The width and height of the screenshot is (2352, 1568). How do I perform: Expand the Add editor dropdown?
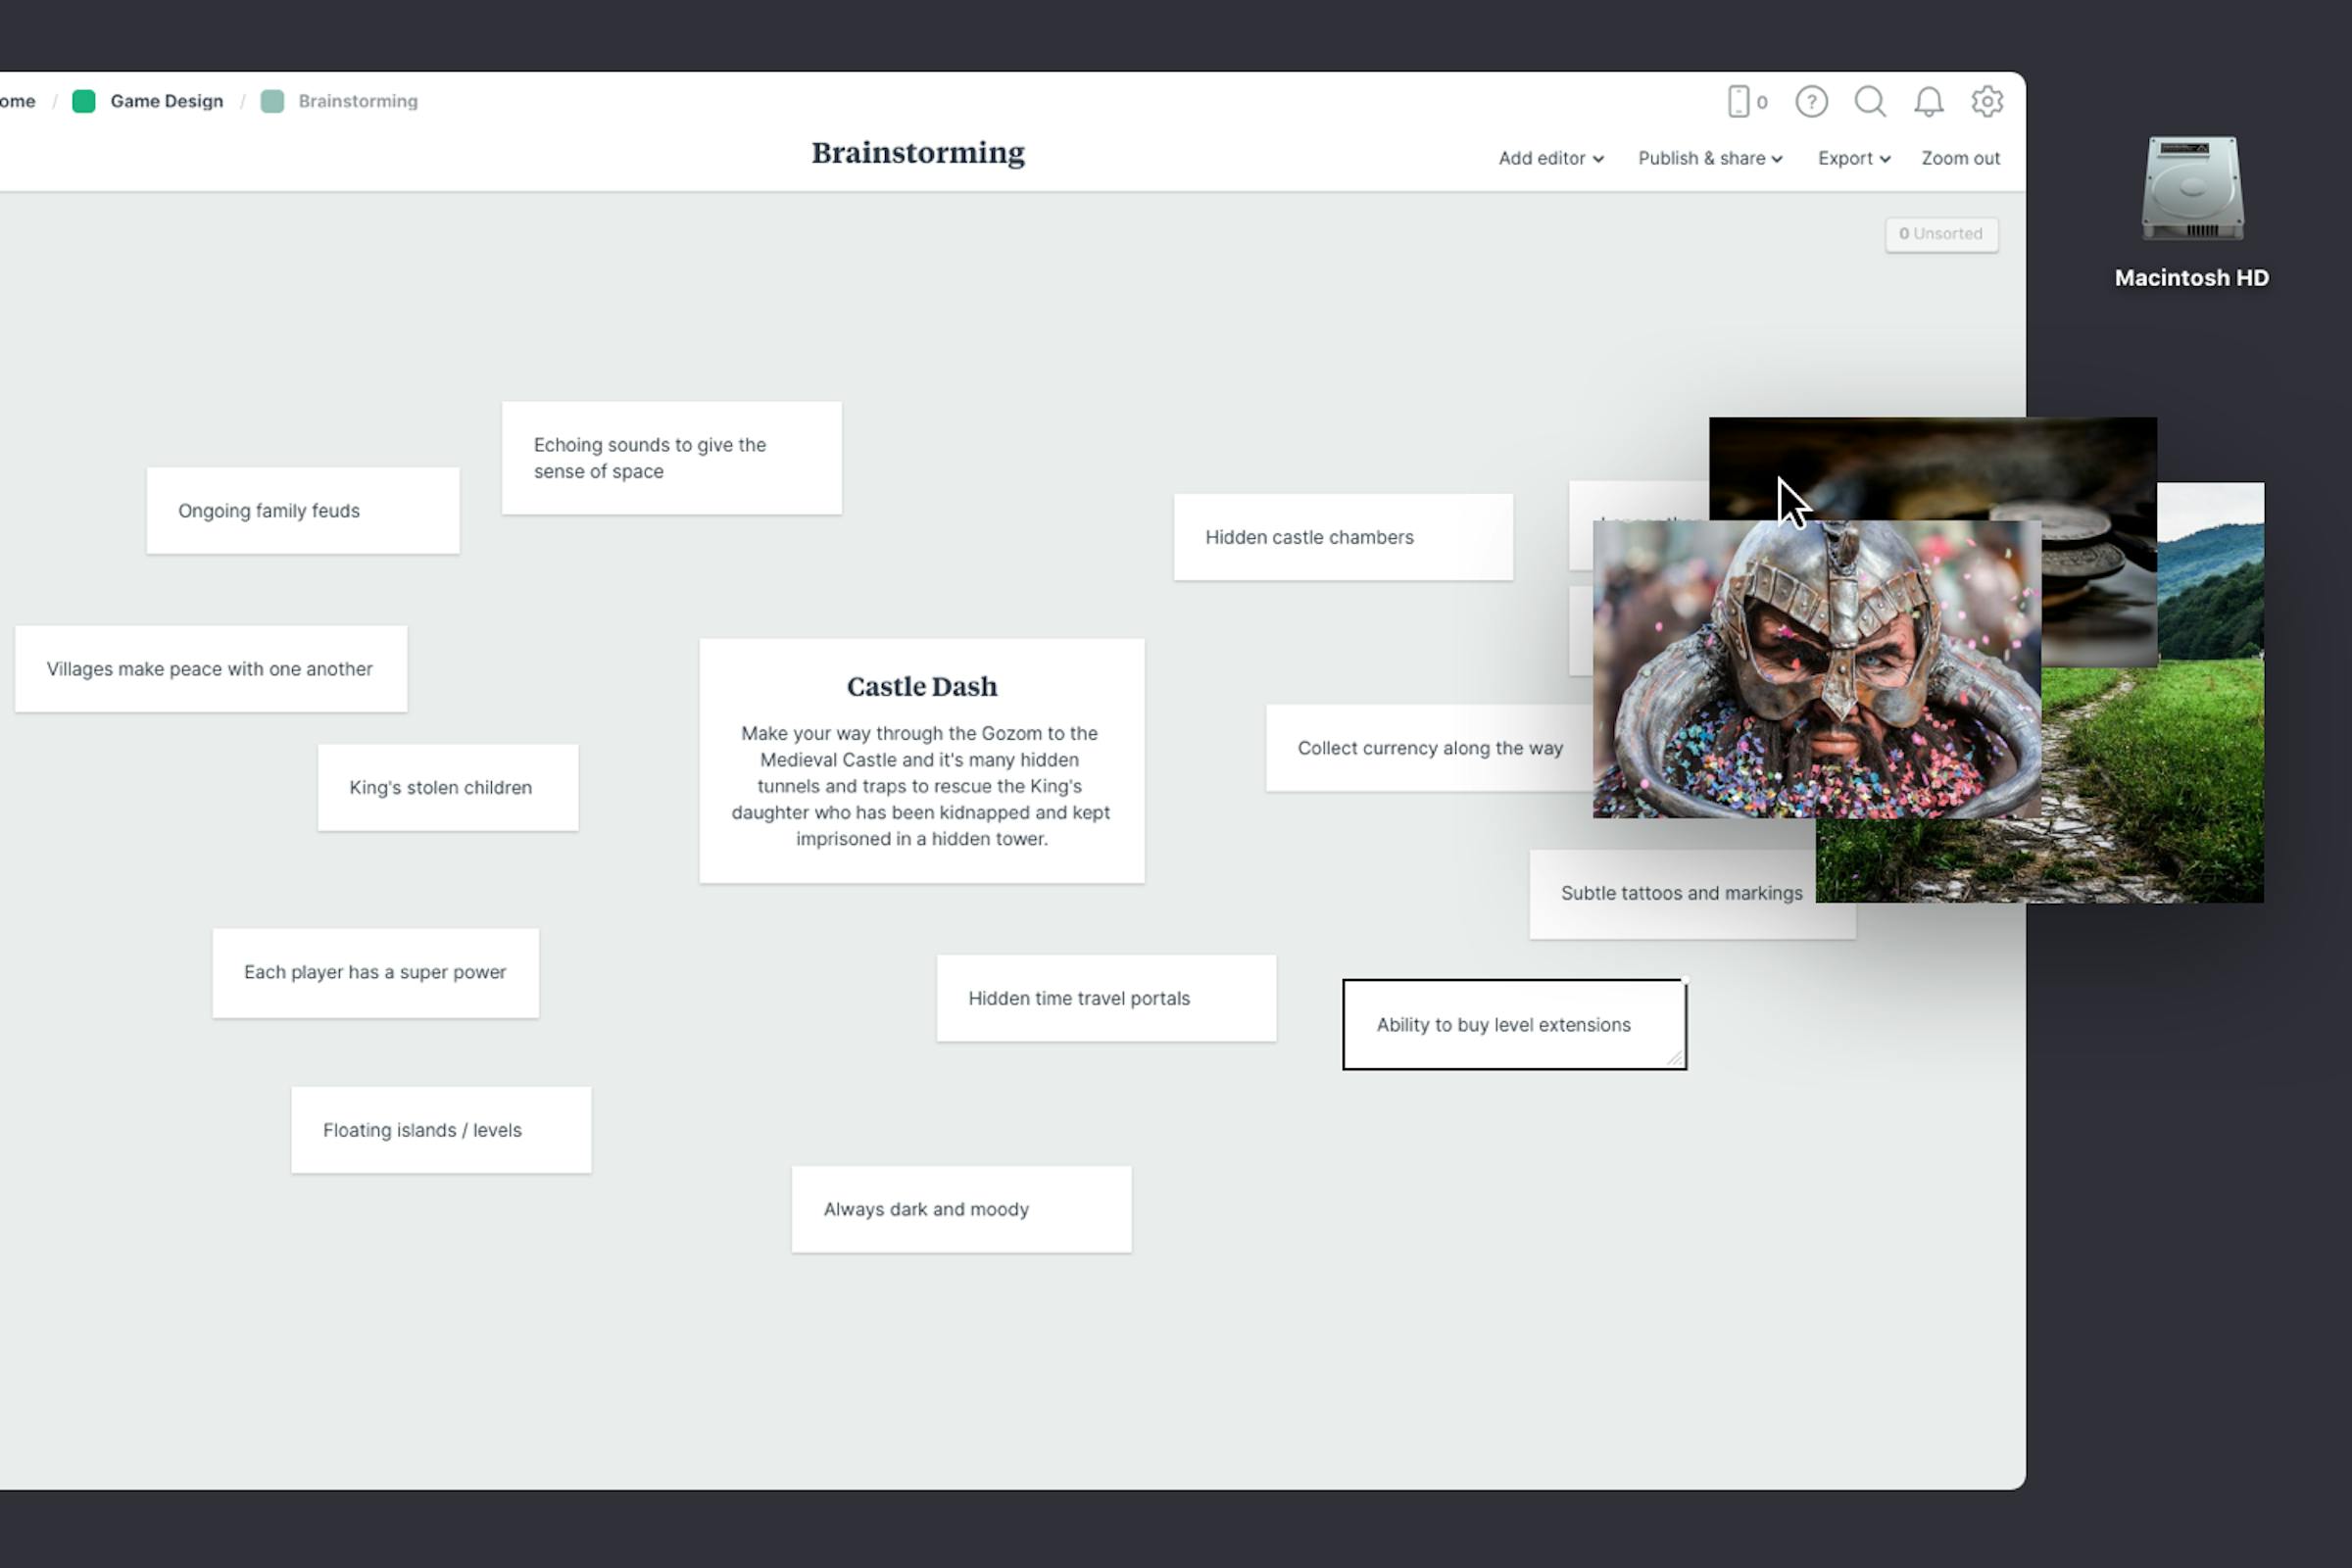coord(1549,158)
